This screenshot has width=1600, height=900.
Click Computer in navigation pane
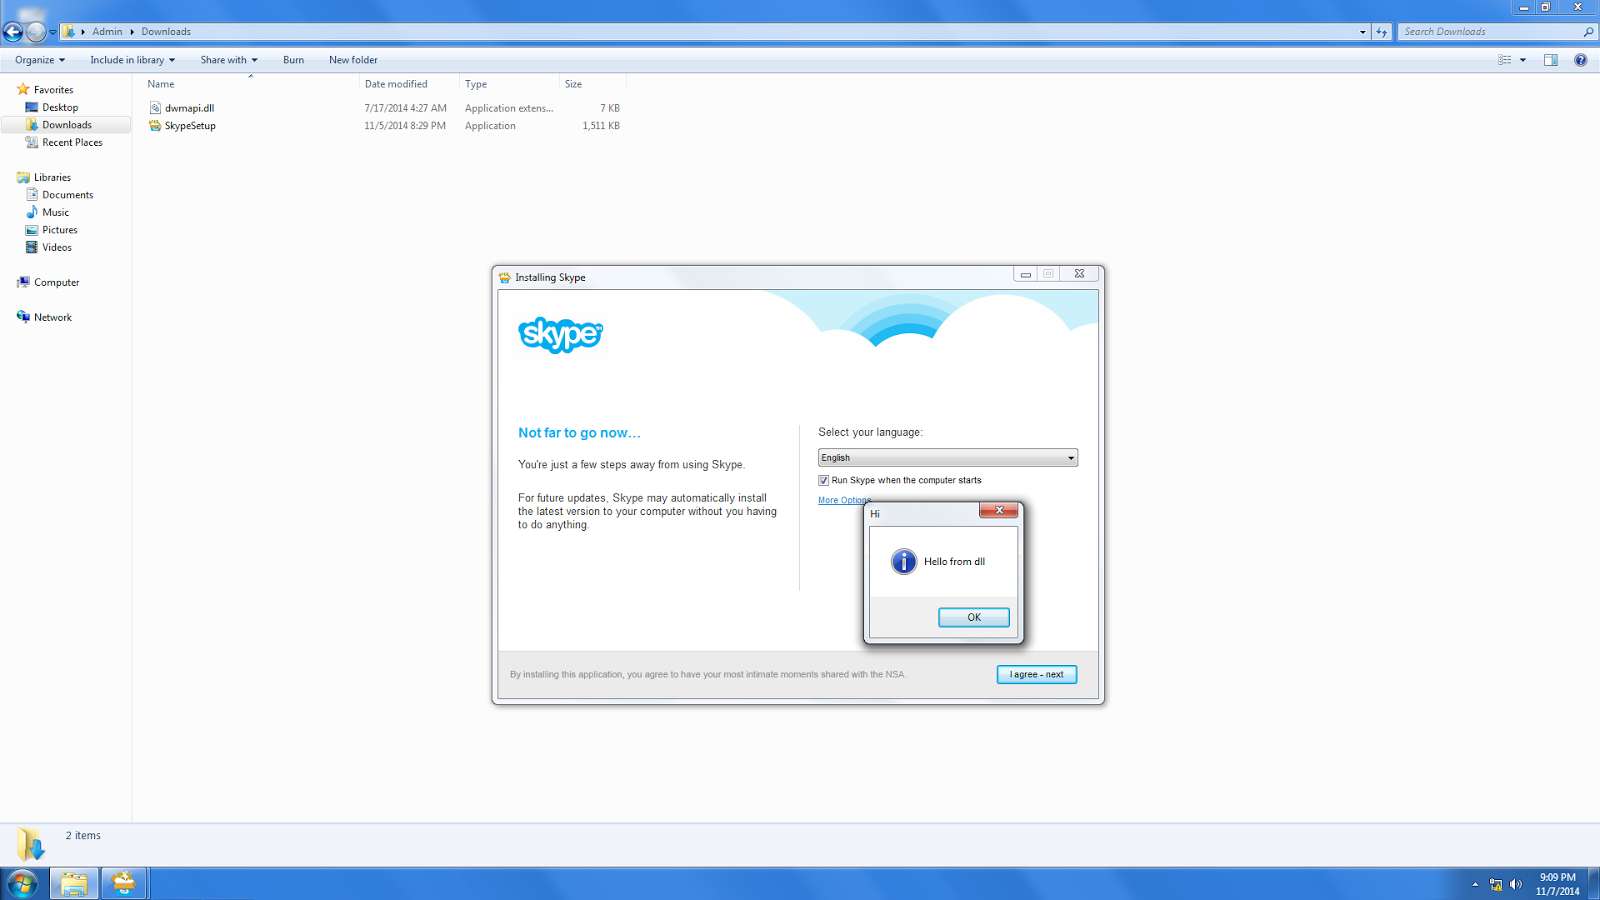(56, 282)
